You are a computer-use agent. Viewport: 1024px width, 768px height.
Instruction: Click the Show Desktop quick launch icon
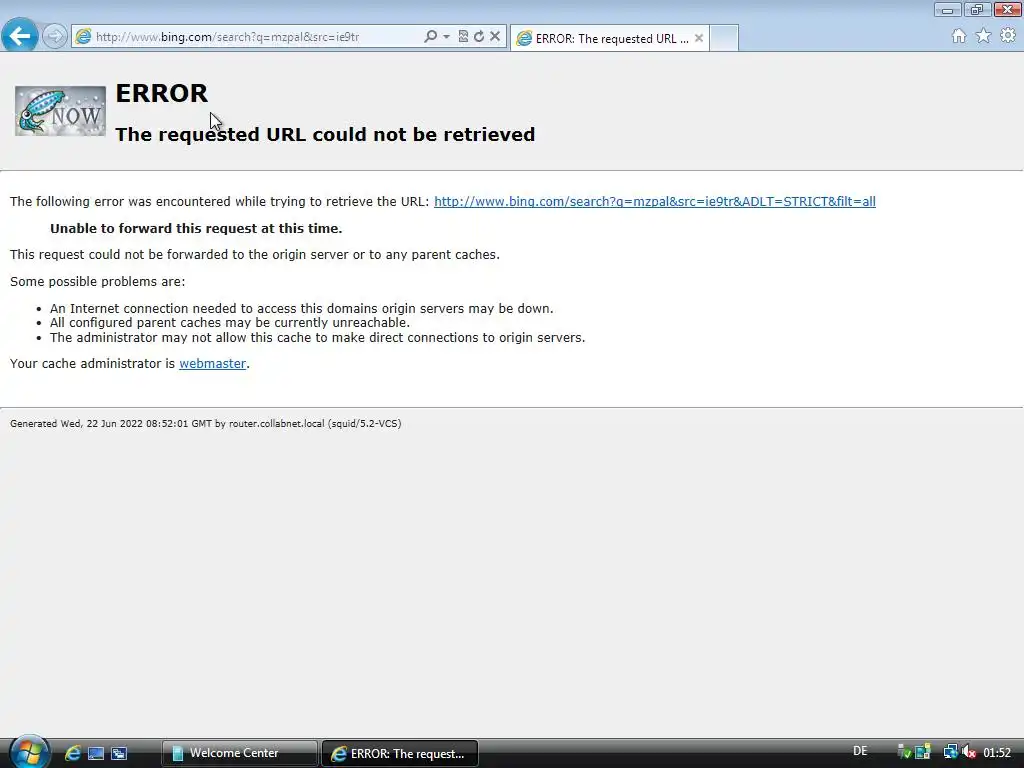click(x=96, y=753)
